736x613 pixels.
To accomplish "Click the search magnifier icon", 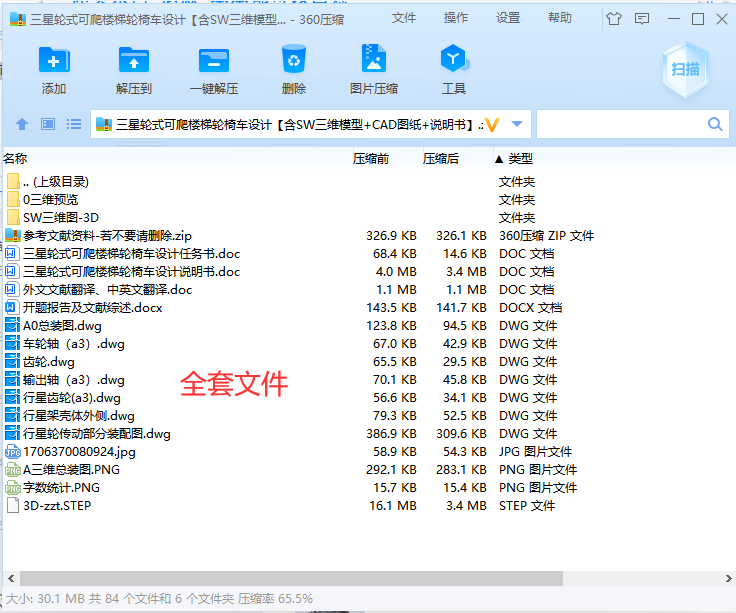I will coord(715,124).
